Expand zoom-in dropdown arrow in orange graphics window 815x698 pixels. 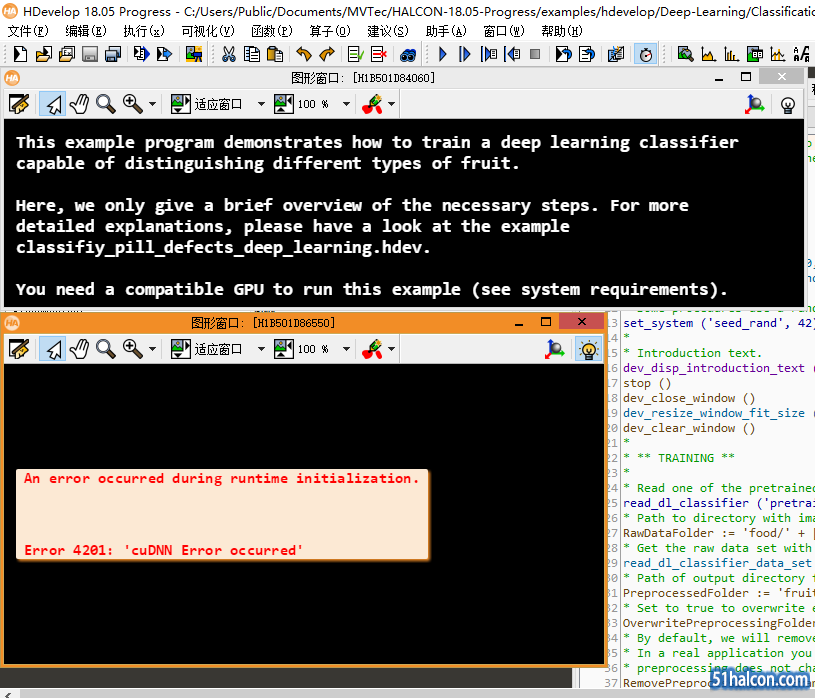pos(152,349)
